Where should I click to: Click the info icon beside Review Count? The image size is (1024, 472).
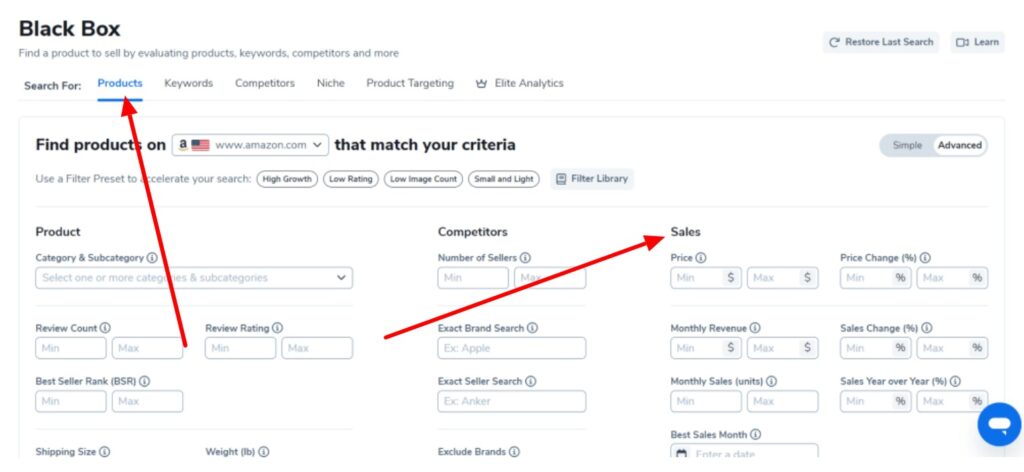[x=105, y=328]
